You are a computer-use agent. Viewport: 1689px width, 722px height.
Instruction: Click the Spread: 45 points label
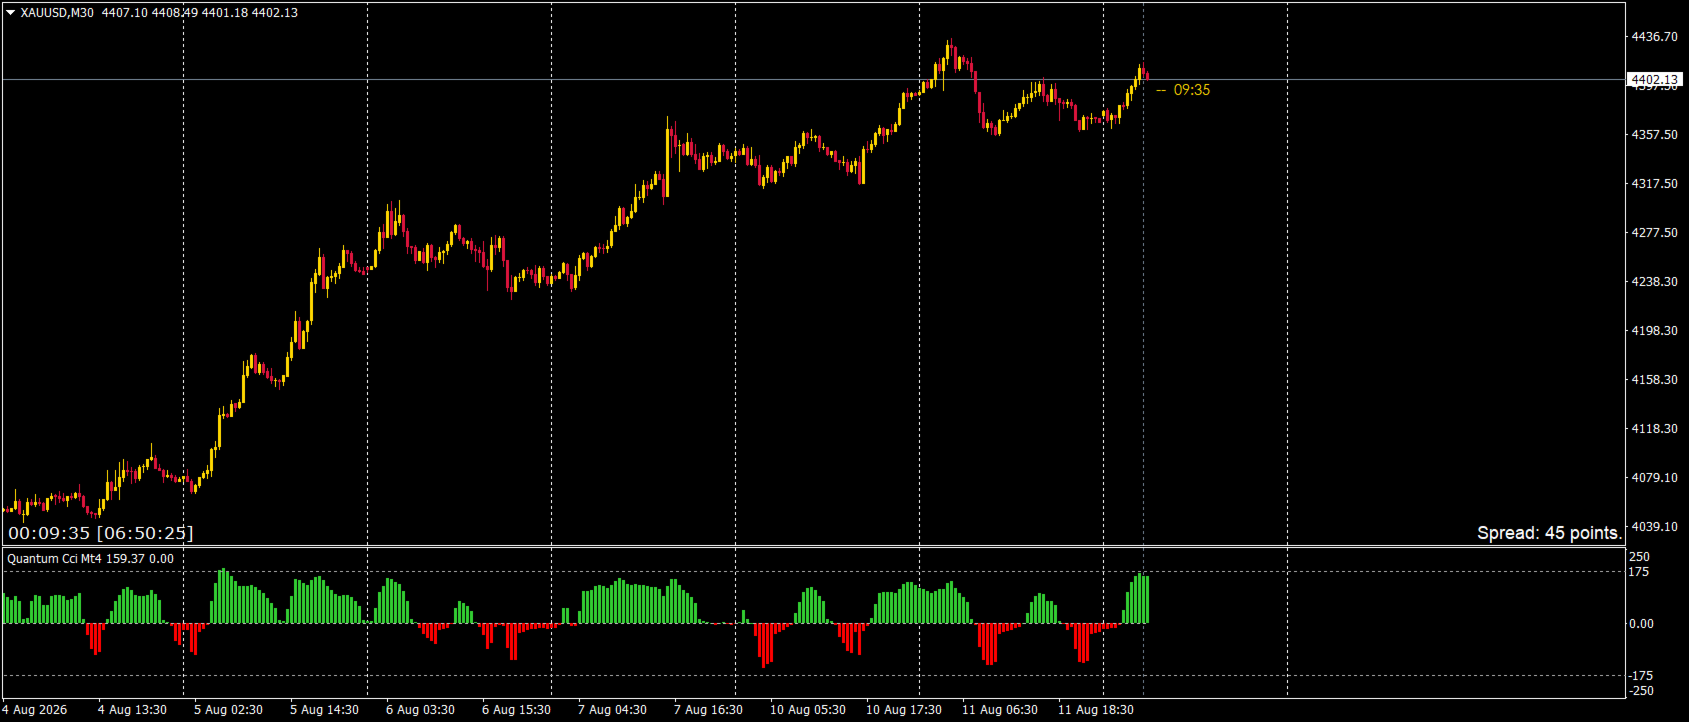[x=1549, y=533]
